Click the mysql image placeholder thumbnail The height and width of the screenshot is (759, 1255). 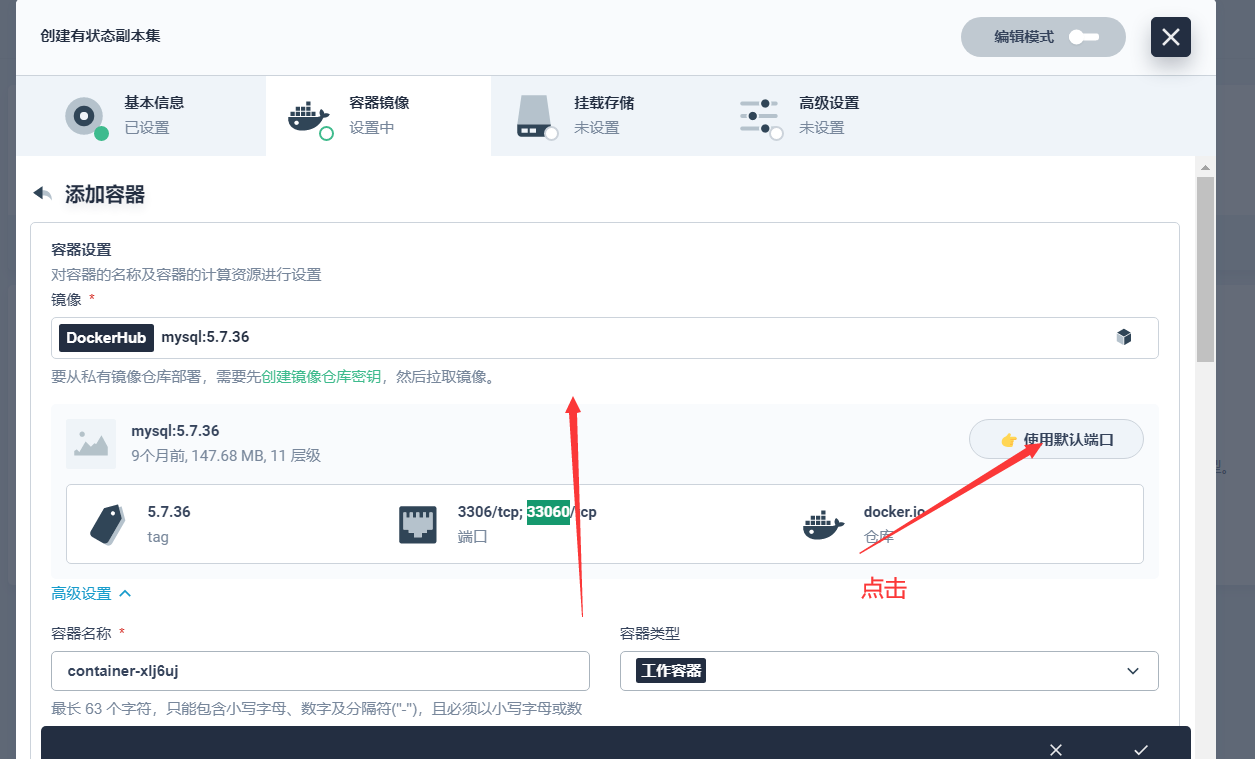coord(91,444)
